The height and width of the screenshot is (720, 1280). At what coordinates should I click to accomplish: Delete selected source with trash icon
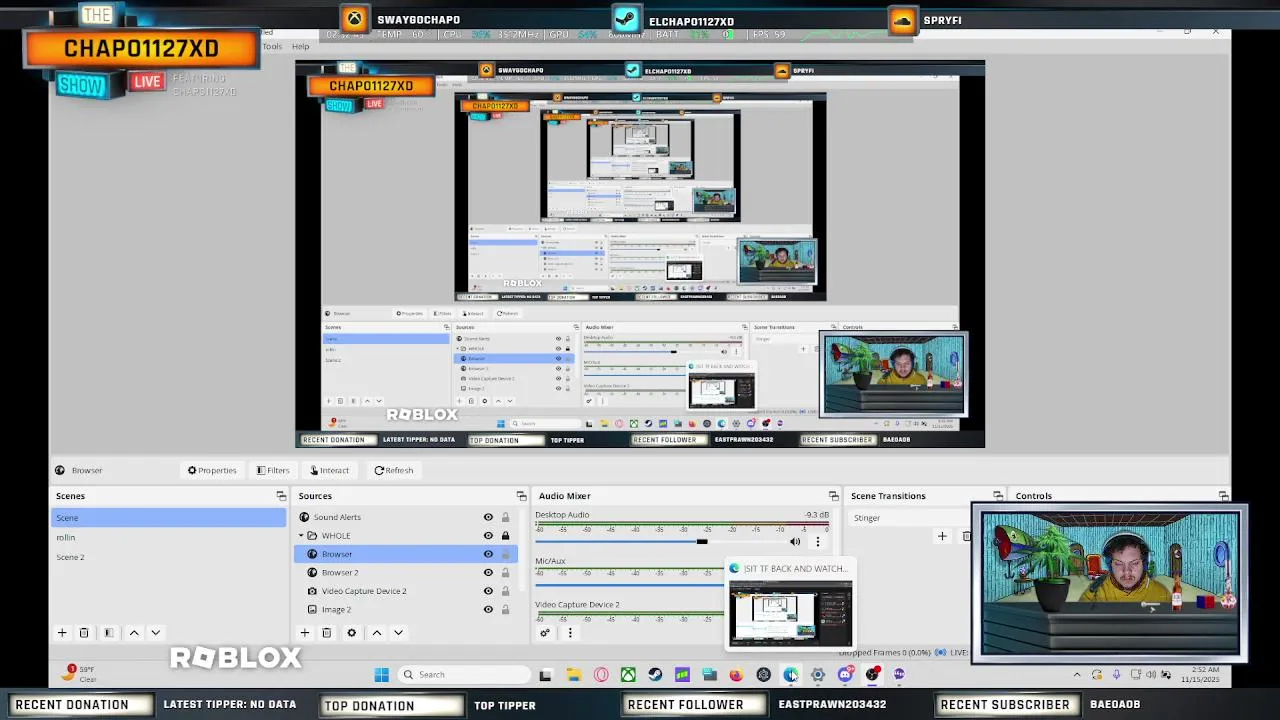326,633
